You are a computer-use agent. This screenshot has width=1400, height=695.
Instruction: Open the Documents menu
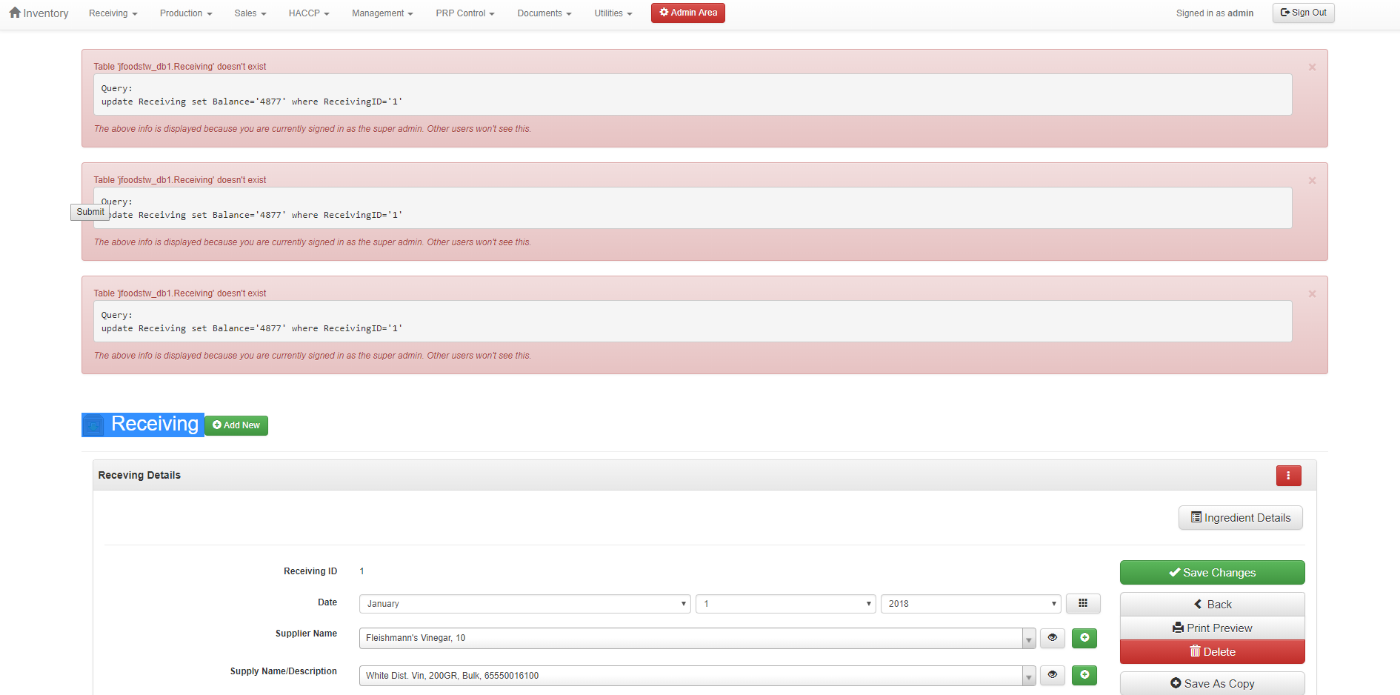click(544, 13)
